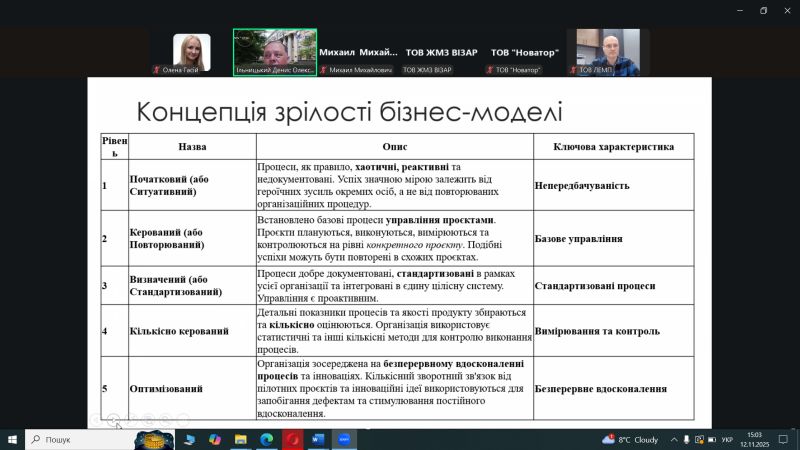Select the ТОВ ЛЕМП participant video
Image resolution: width=800 pixels, height=450 pixels.
click(x=608, y=52)
